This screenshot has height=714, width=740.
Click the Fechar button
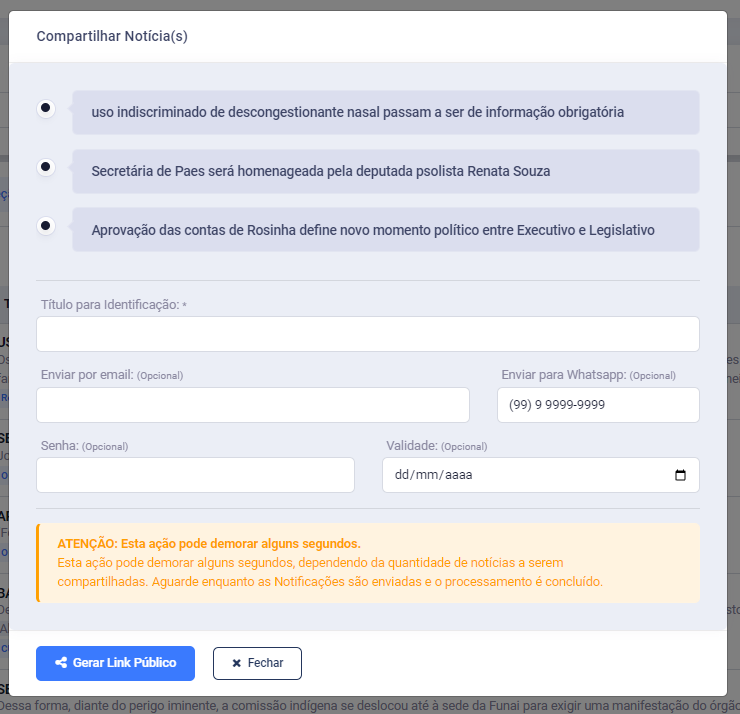point(257,663)
